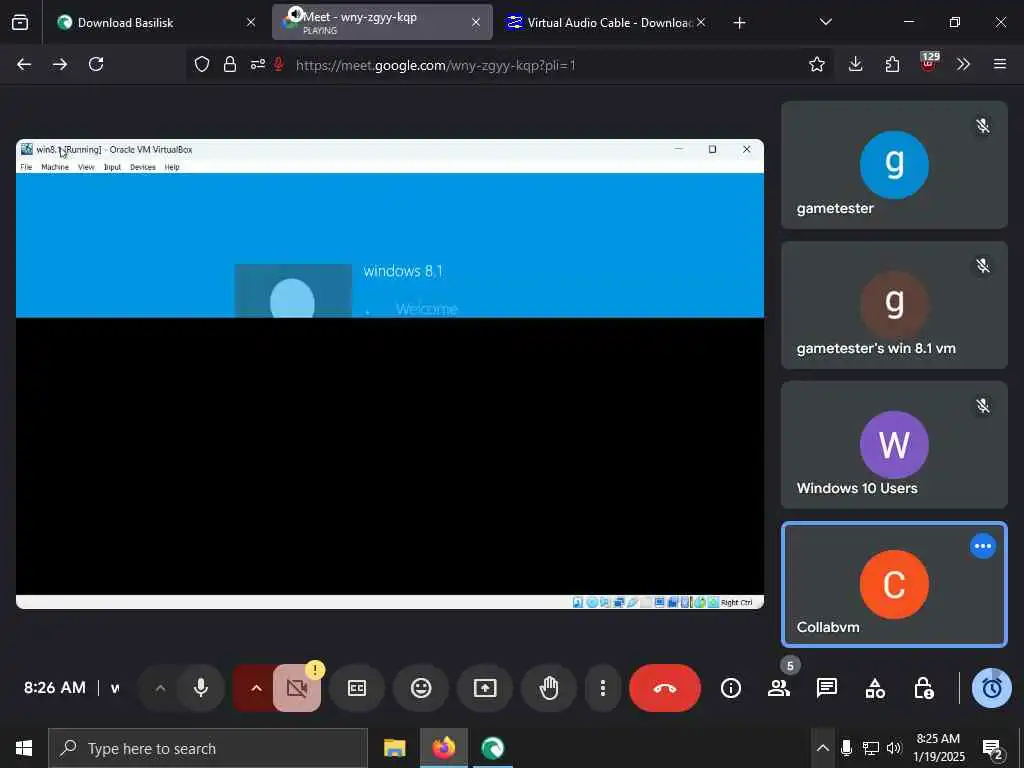Raise your hand in the meeting

tap(549, 688)
